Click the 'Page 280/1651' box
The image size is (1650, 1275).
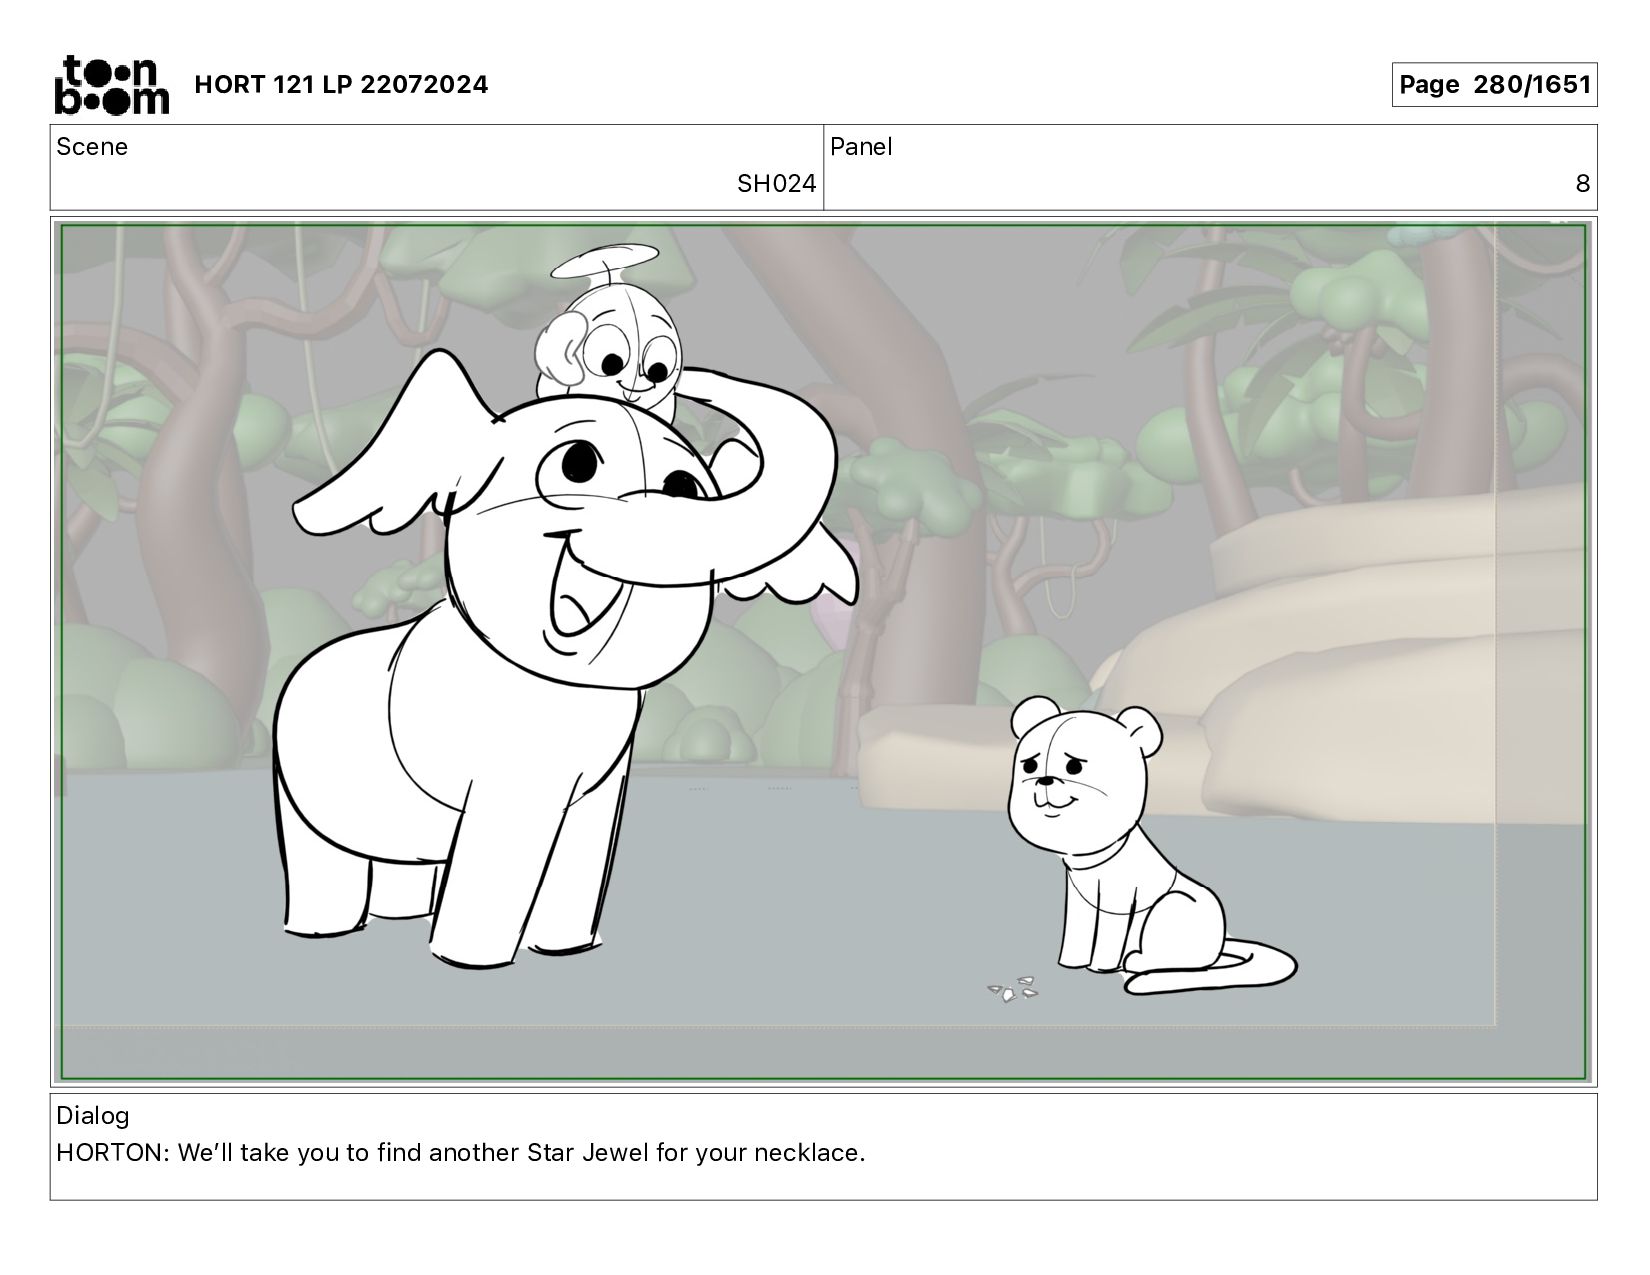coord(1494,85)
